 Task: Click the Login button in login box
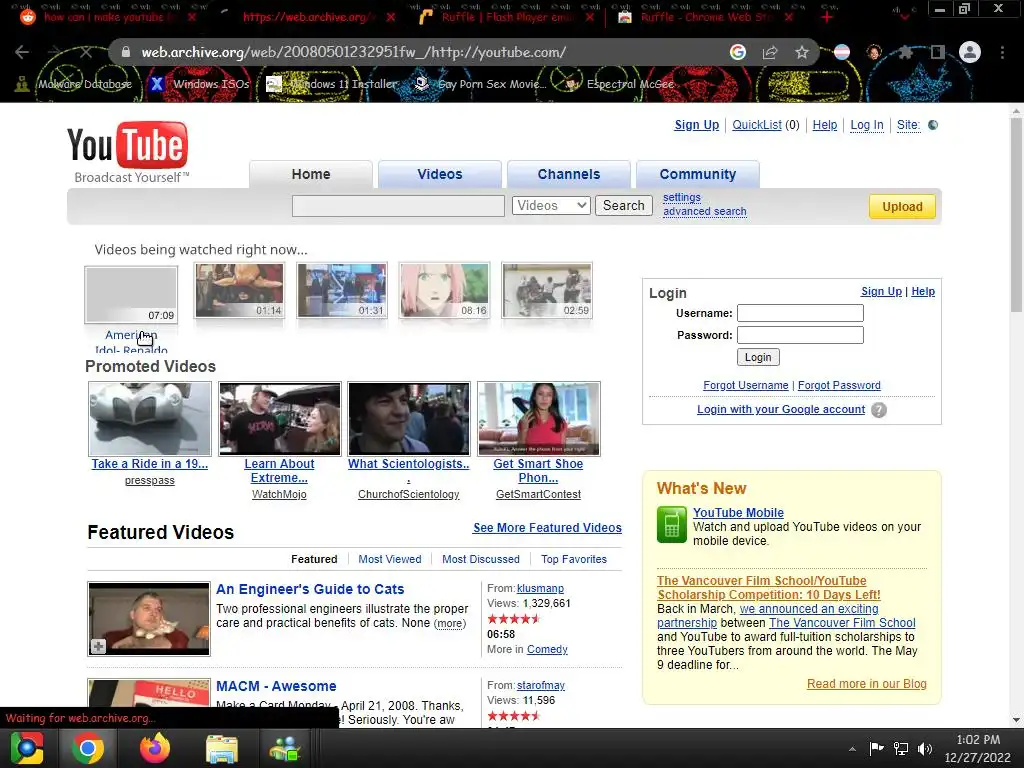[758, 357]
